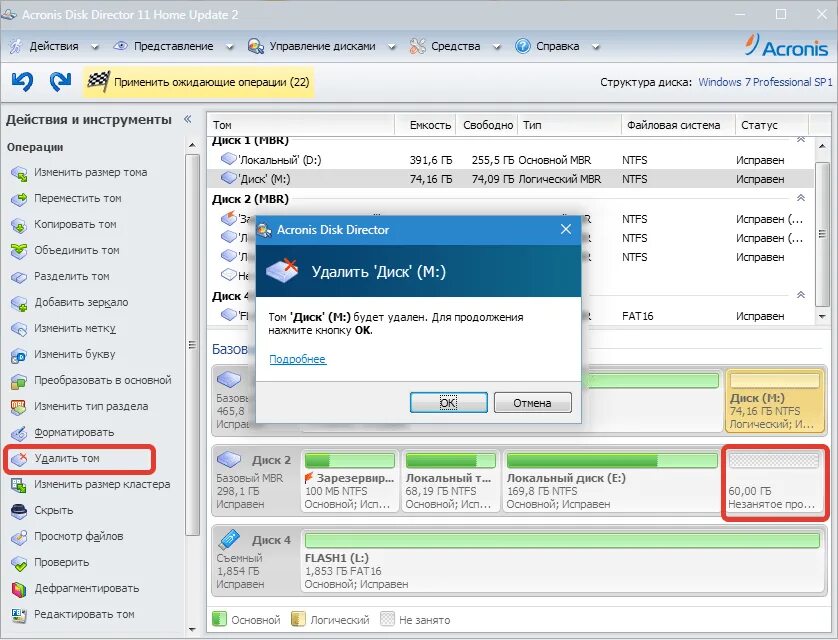Click the Удалить том icon
The width and height of the screenshot is (838, 640).
[19, 459]
